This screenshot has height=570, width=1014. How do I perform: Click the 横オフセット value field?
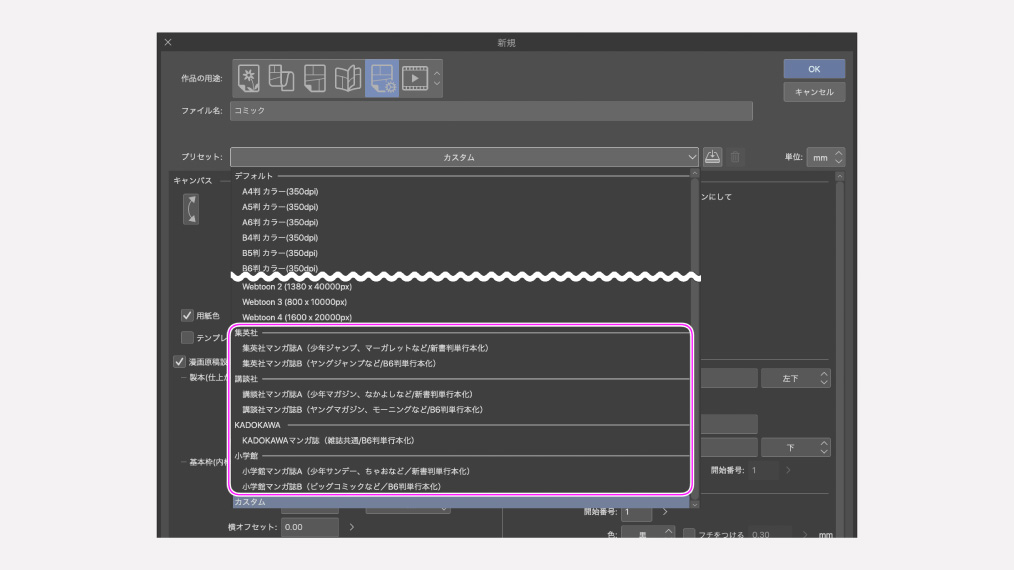tap(309, 527)
